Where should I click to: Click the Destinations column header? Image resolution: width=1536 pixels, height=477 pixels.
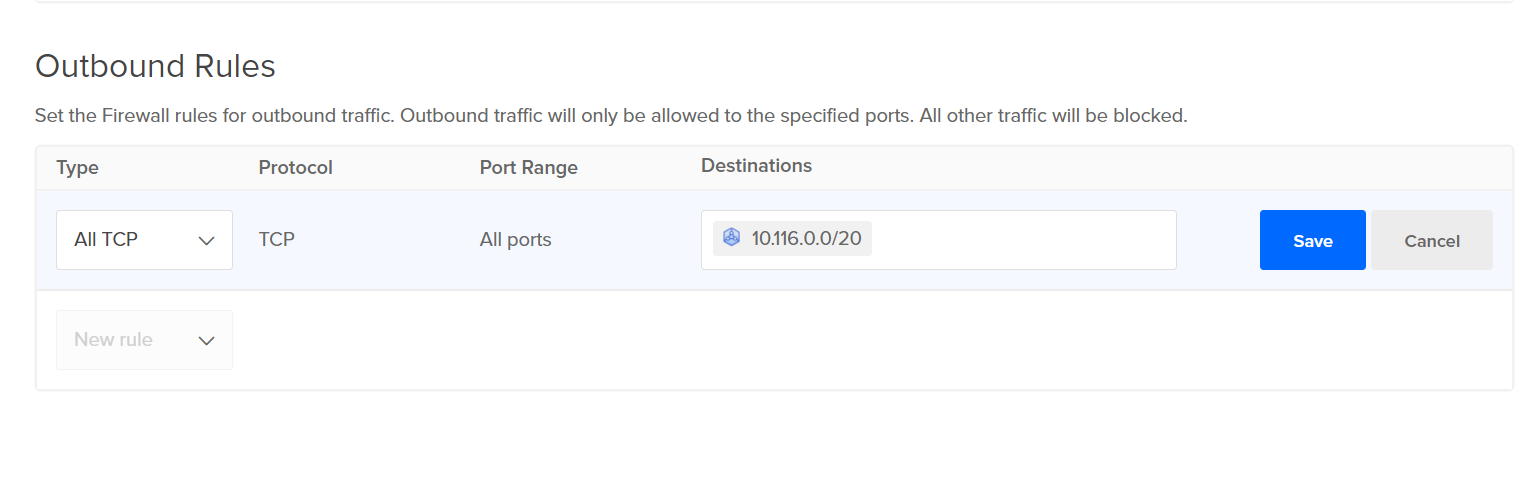point(756,165)
